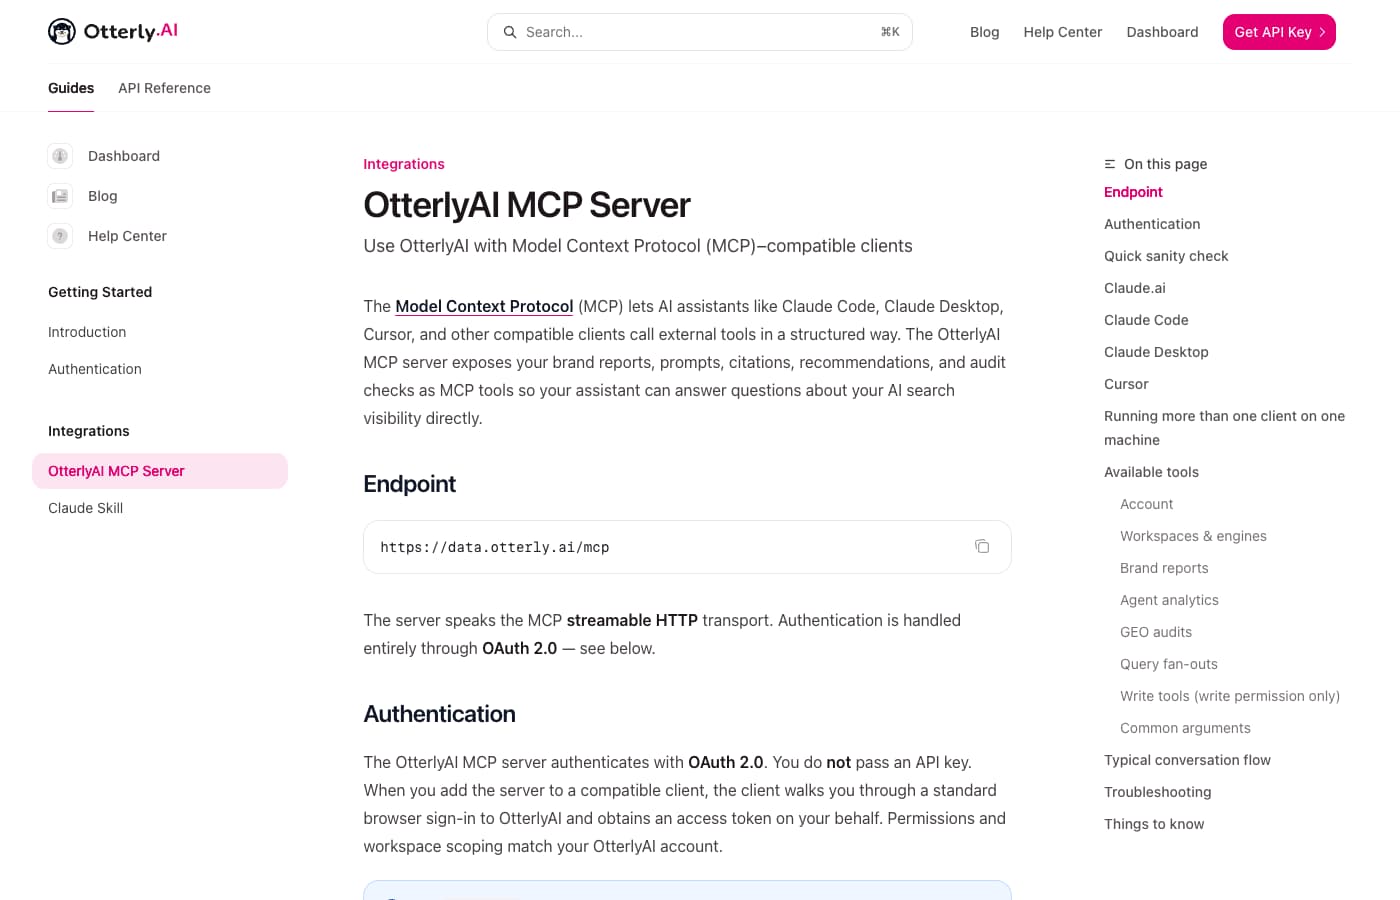Open the Blog sidebar link
The height and width of the screenshot is (900, 1400).
point(103,196)
